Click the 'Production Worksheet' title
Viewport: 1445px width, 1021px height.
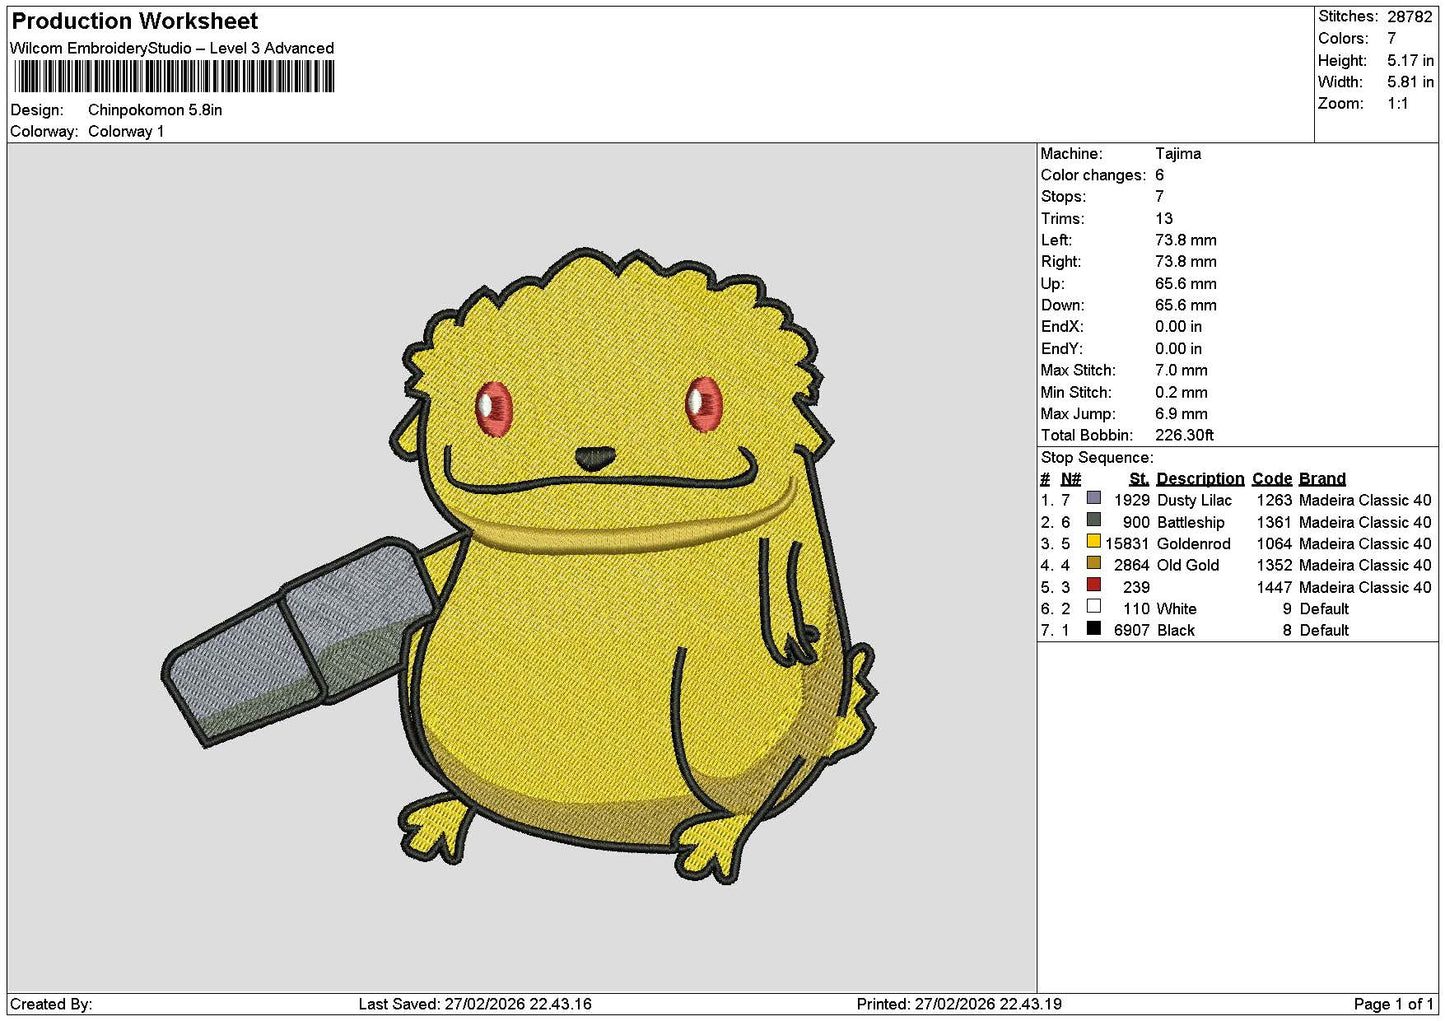coord(134,21)
